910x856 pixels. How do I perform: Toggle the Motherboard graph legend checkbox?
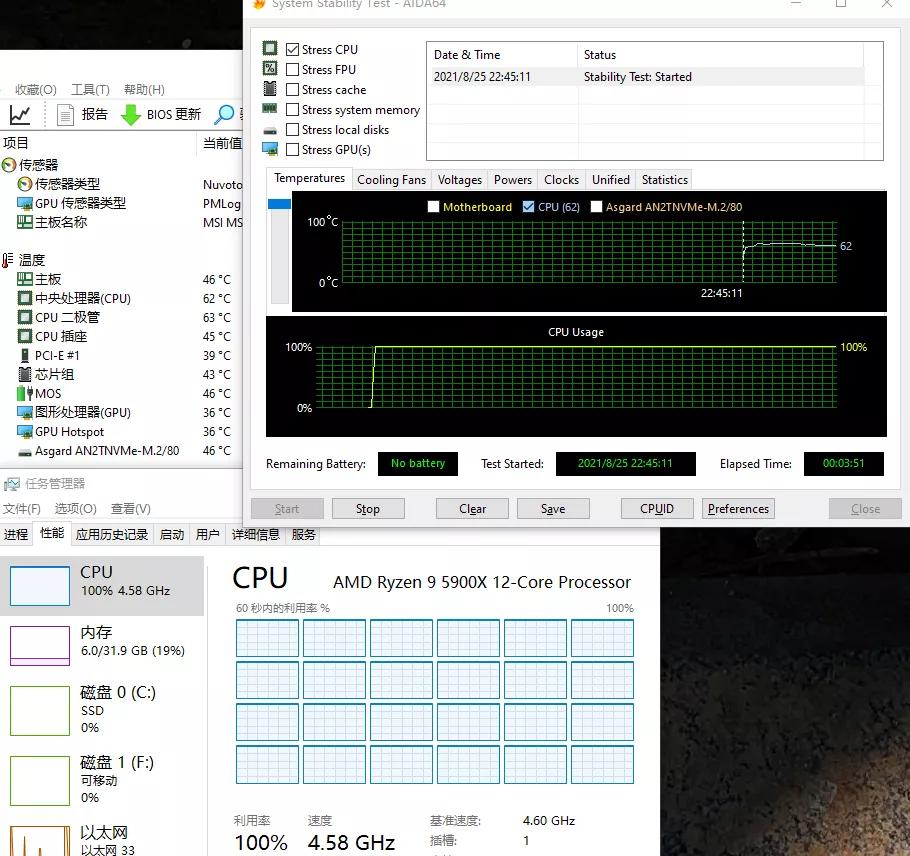point(432,207)
